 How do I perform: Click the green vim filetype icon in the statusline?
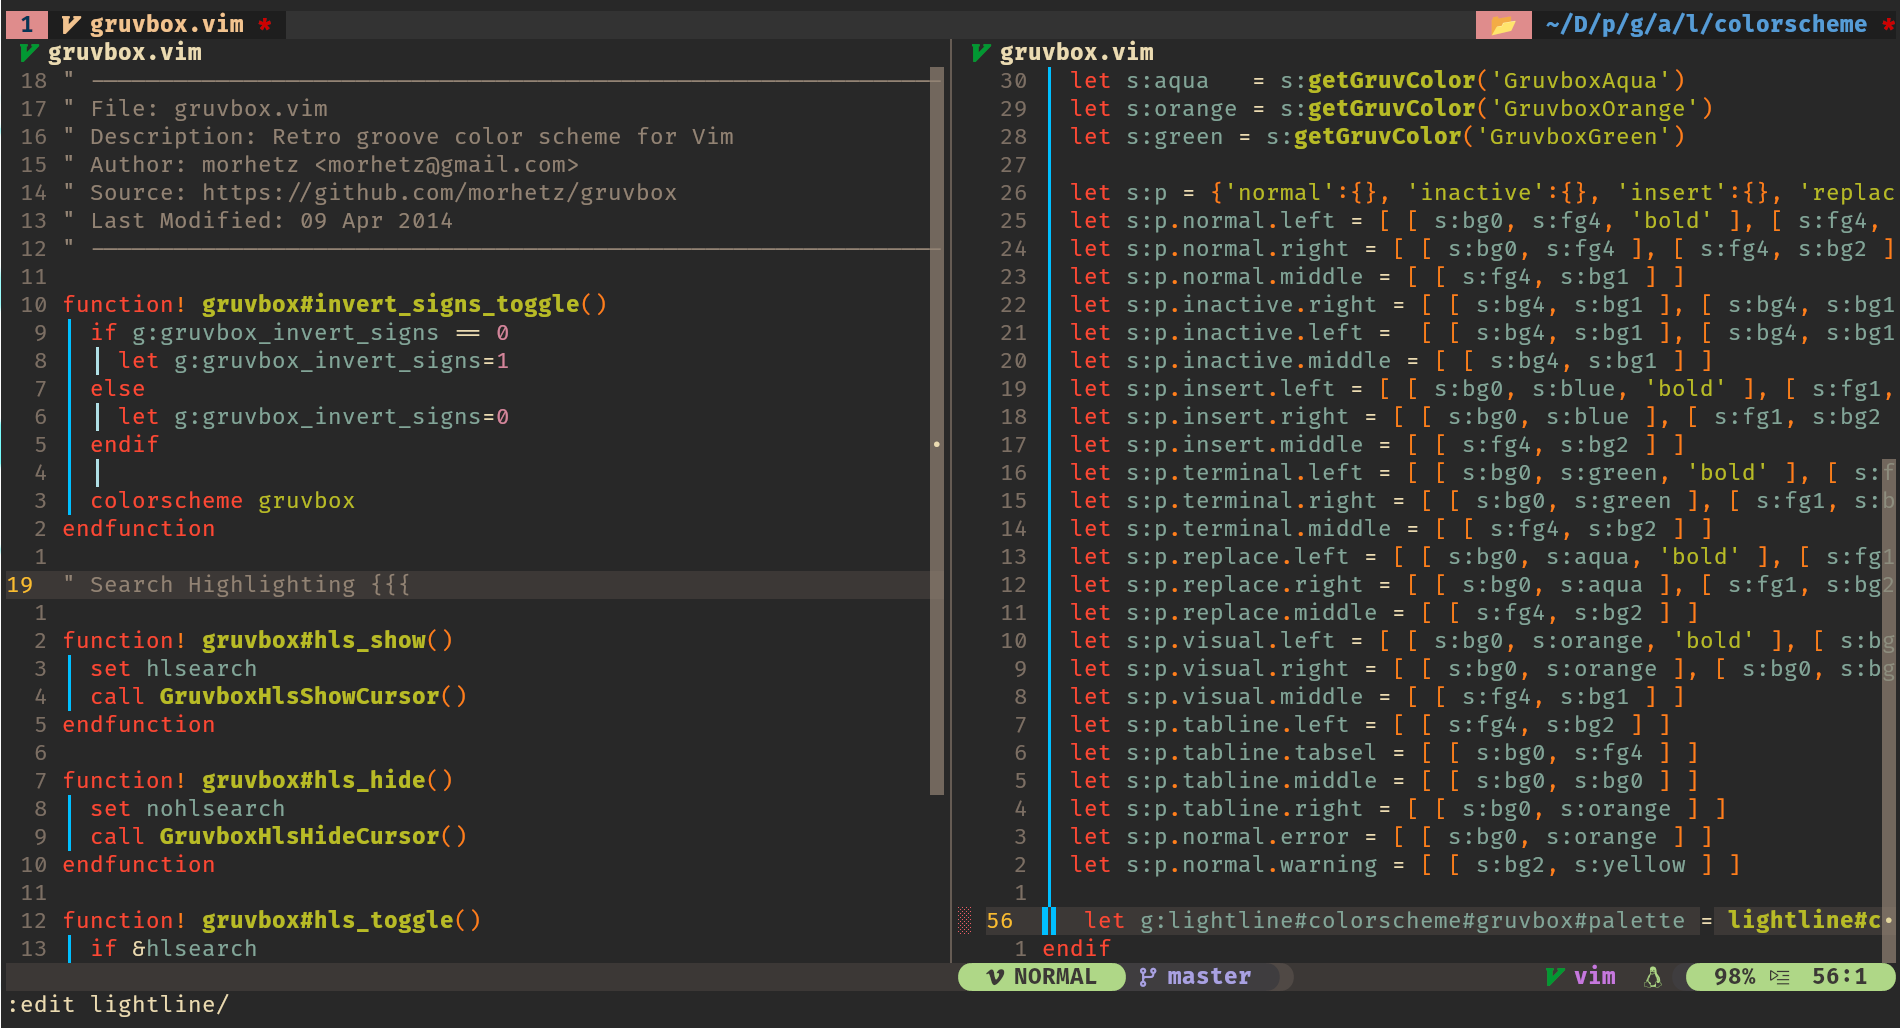[1555, 977]
